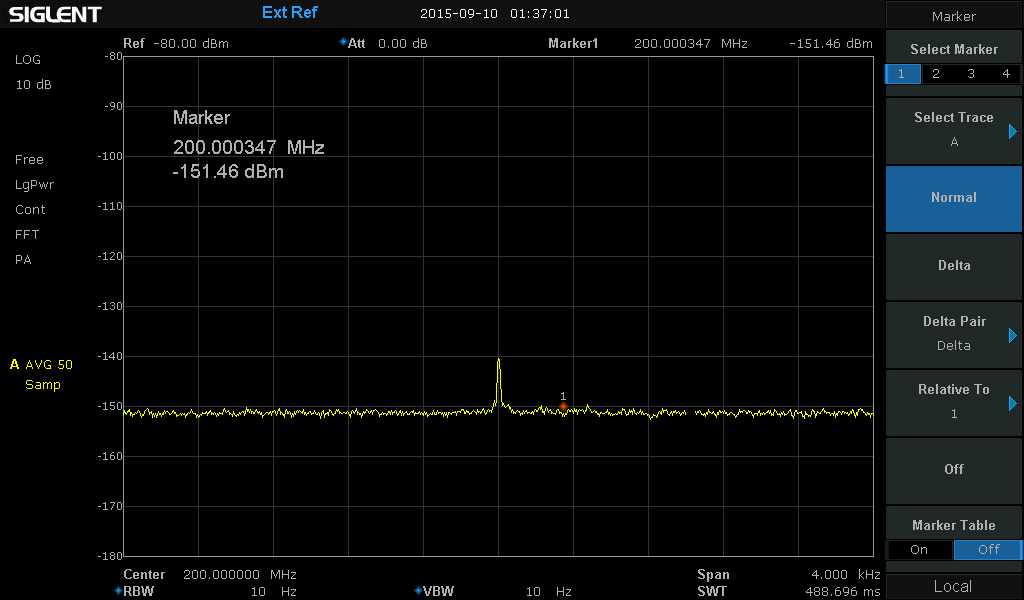The image size is (1024, 600).
Task: Click the yellow trace A indicator
Action: click(14, 364)
